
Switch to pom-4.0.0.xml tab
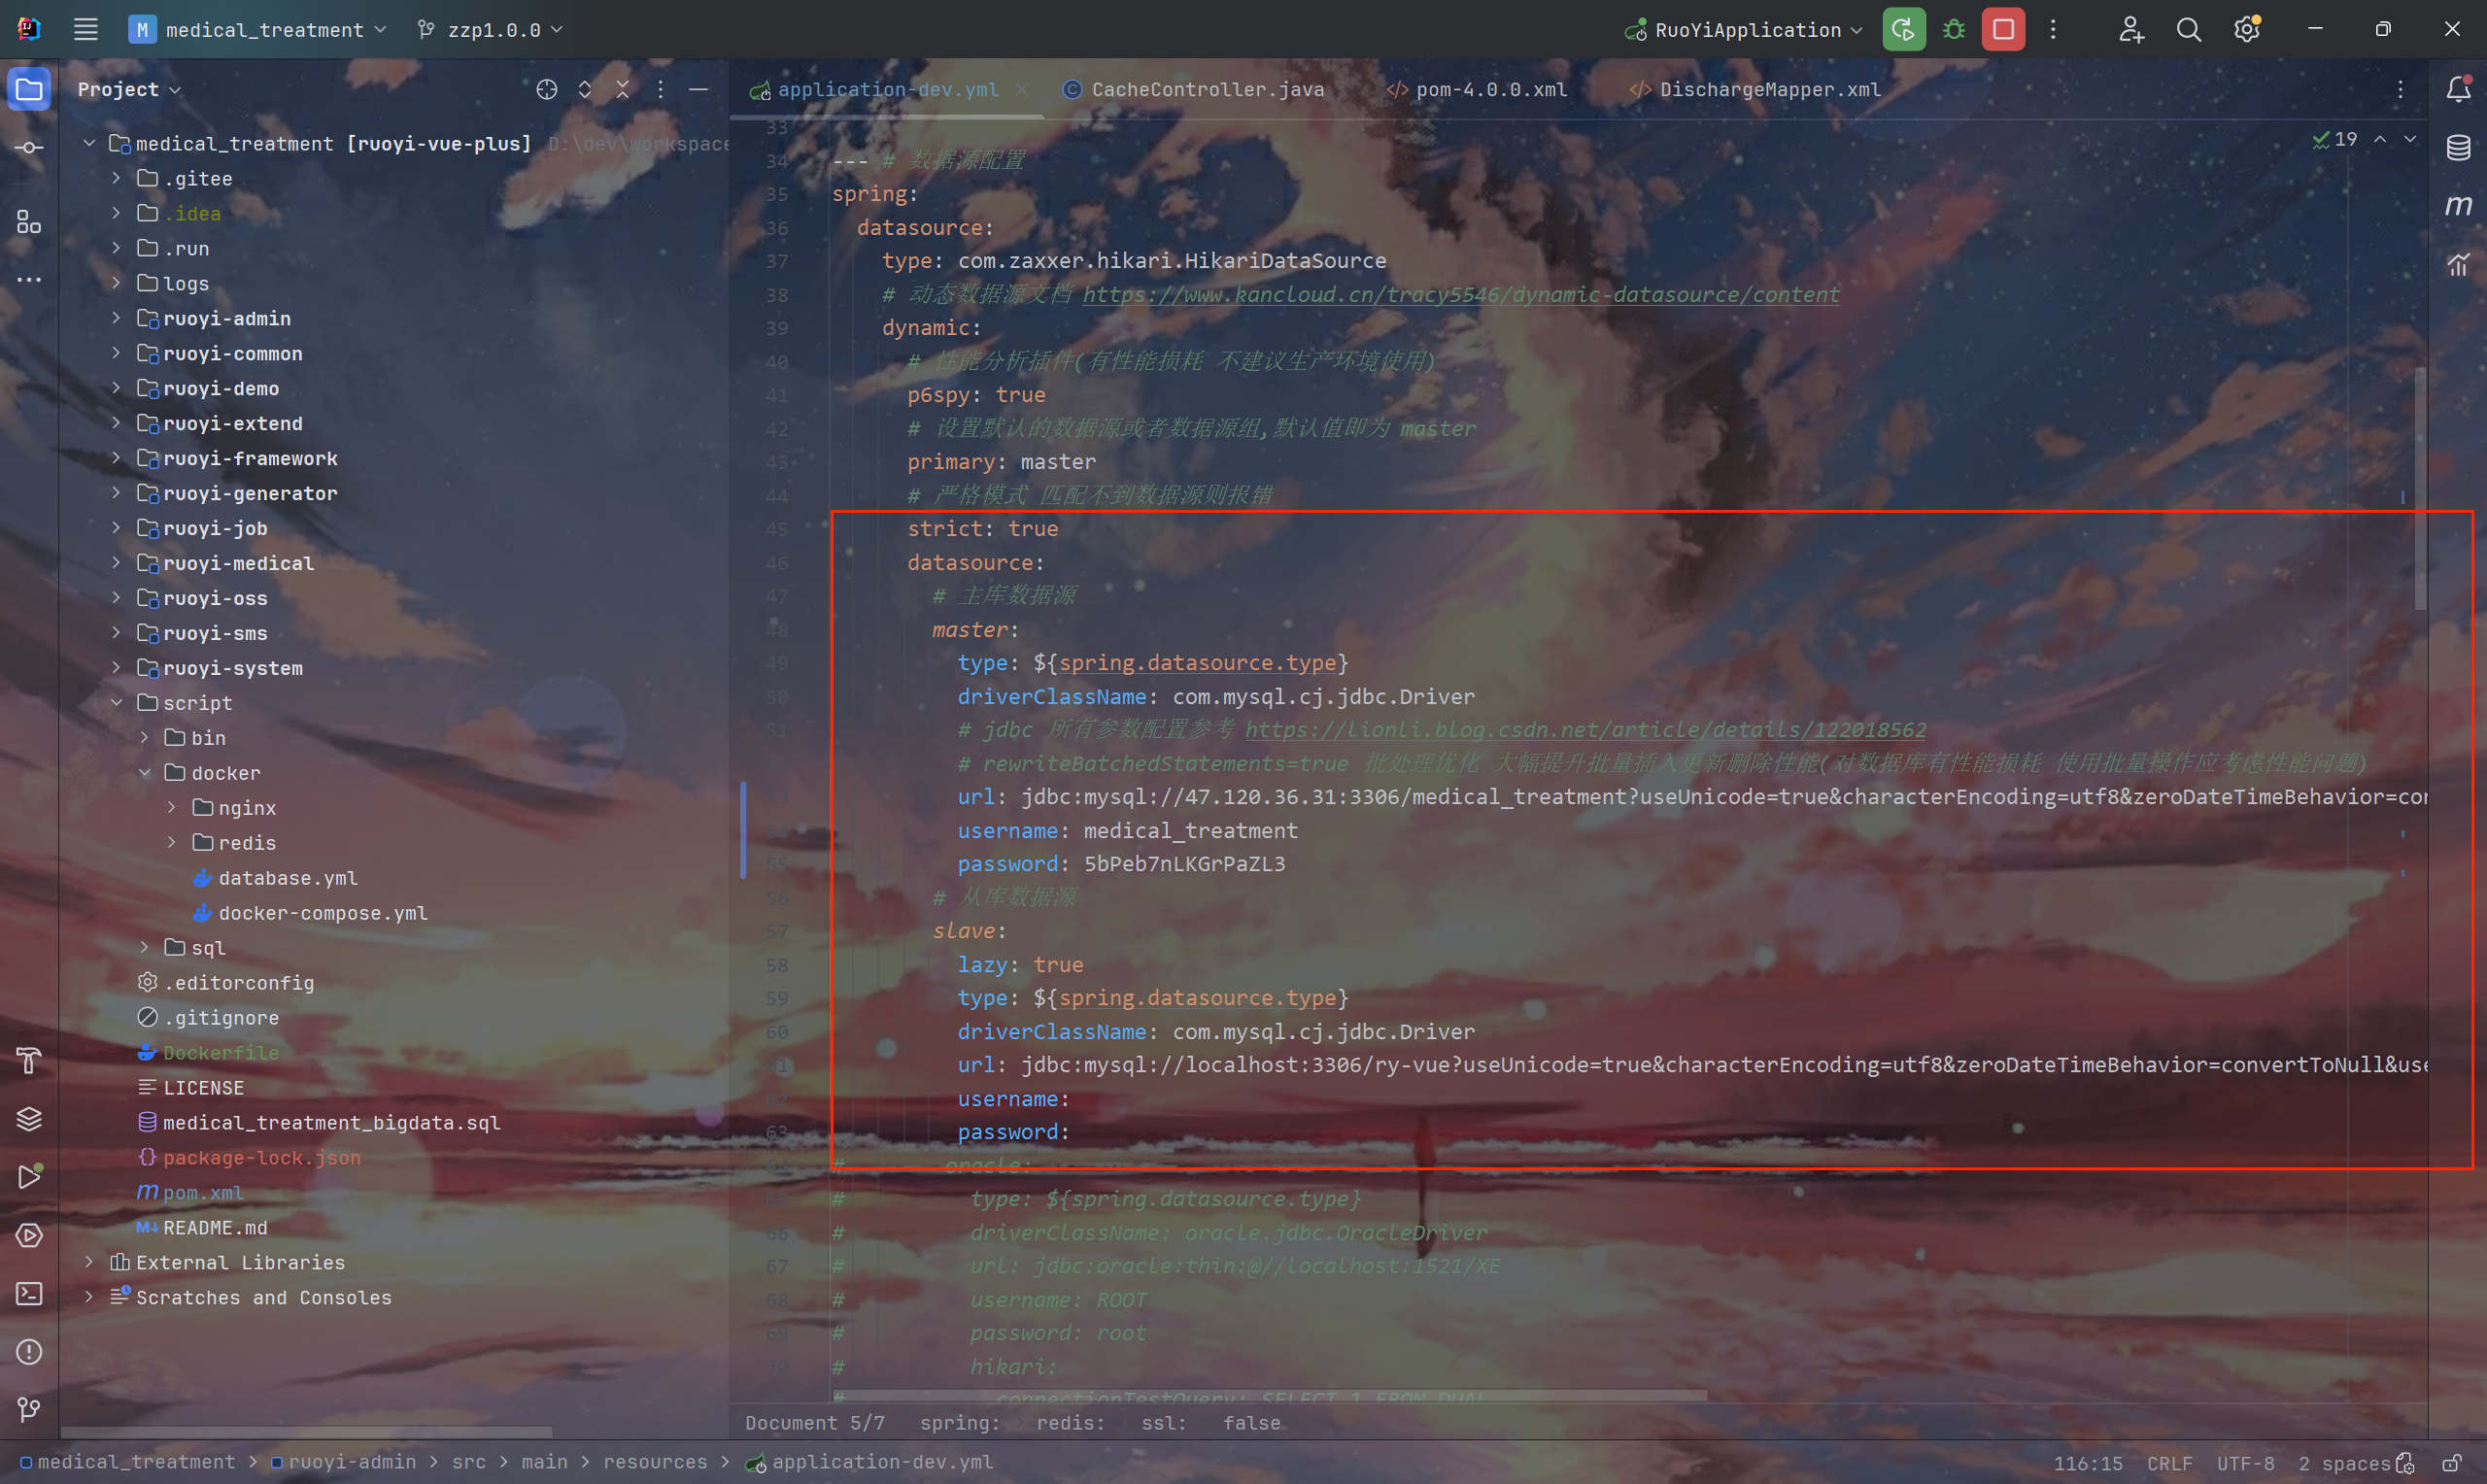point(1477,90)
